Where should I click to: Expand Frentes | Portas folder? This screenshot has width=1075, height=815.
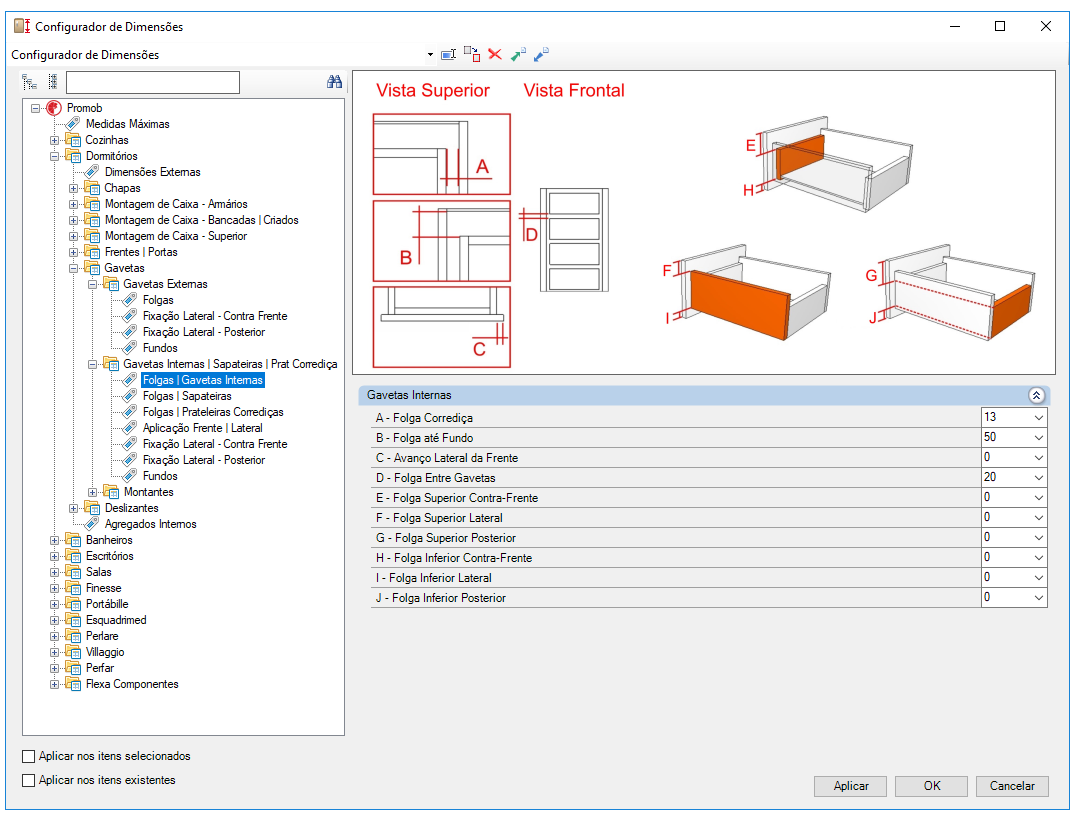(x=73, y=252)
